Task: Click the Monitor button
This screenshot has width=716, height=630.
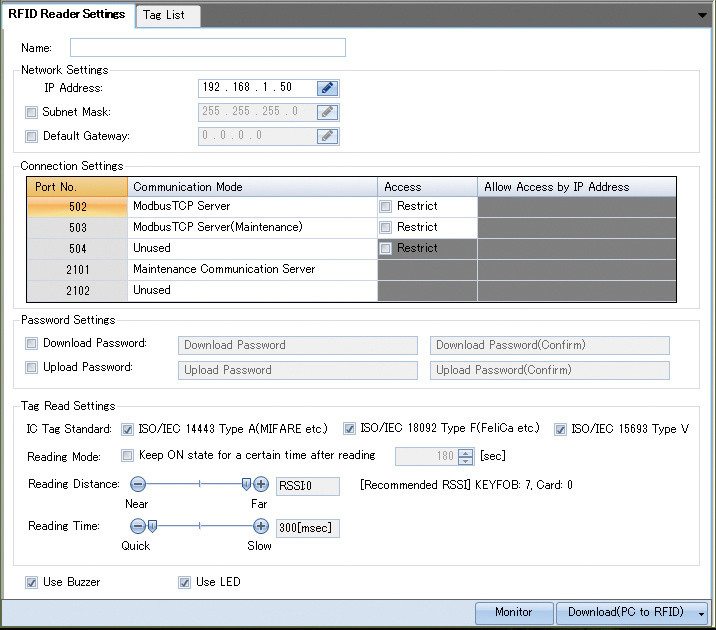Action: tap(514, 612)
